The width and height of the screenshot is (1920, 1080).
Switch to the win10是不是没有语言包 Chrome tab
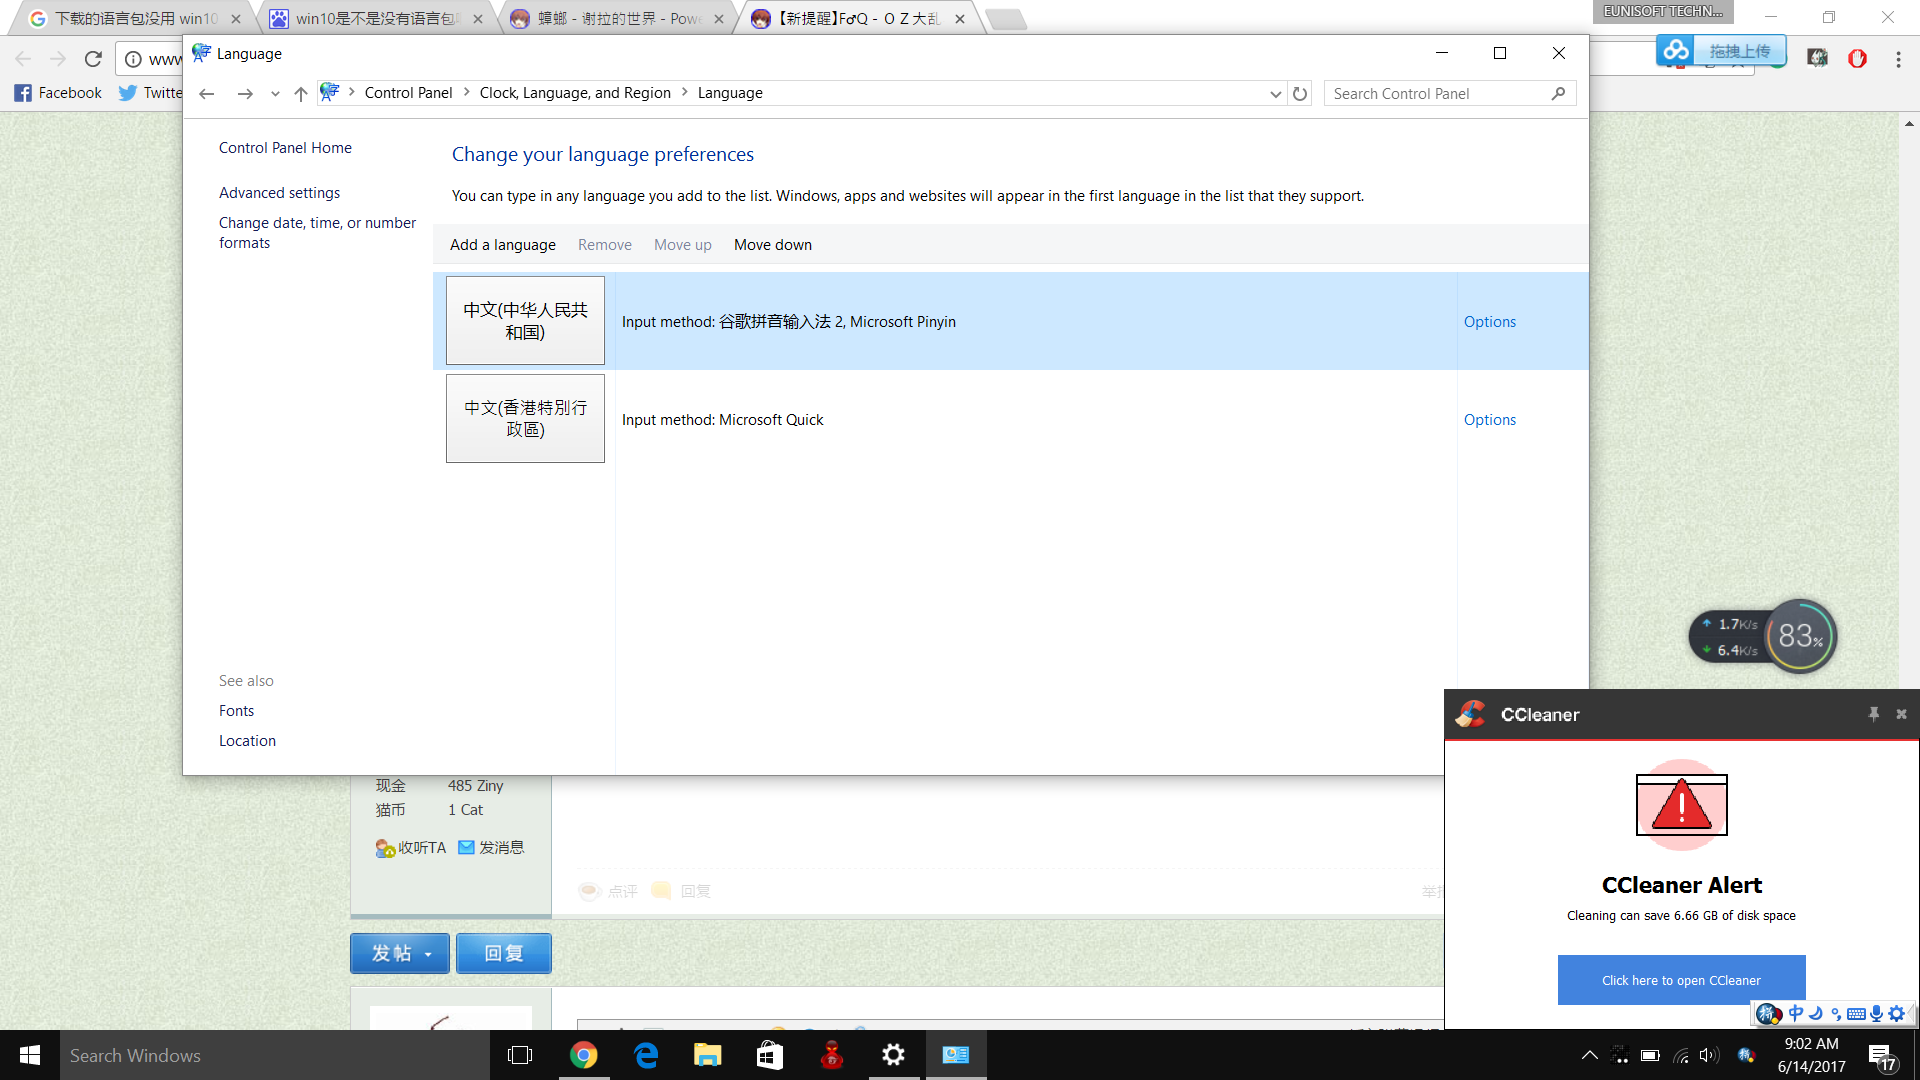[375, 18]
